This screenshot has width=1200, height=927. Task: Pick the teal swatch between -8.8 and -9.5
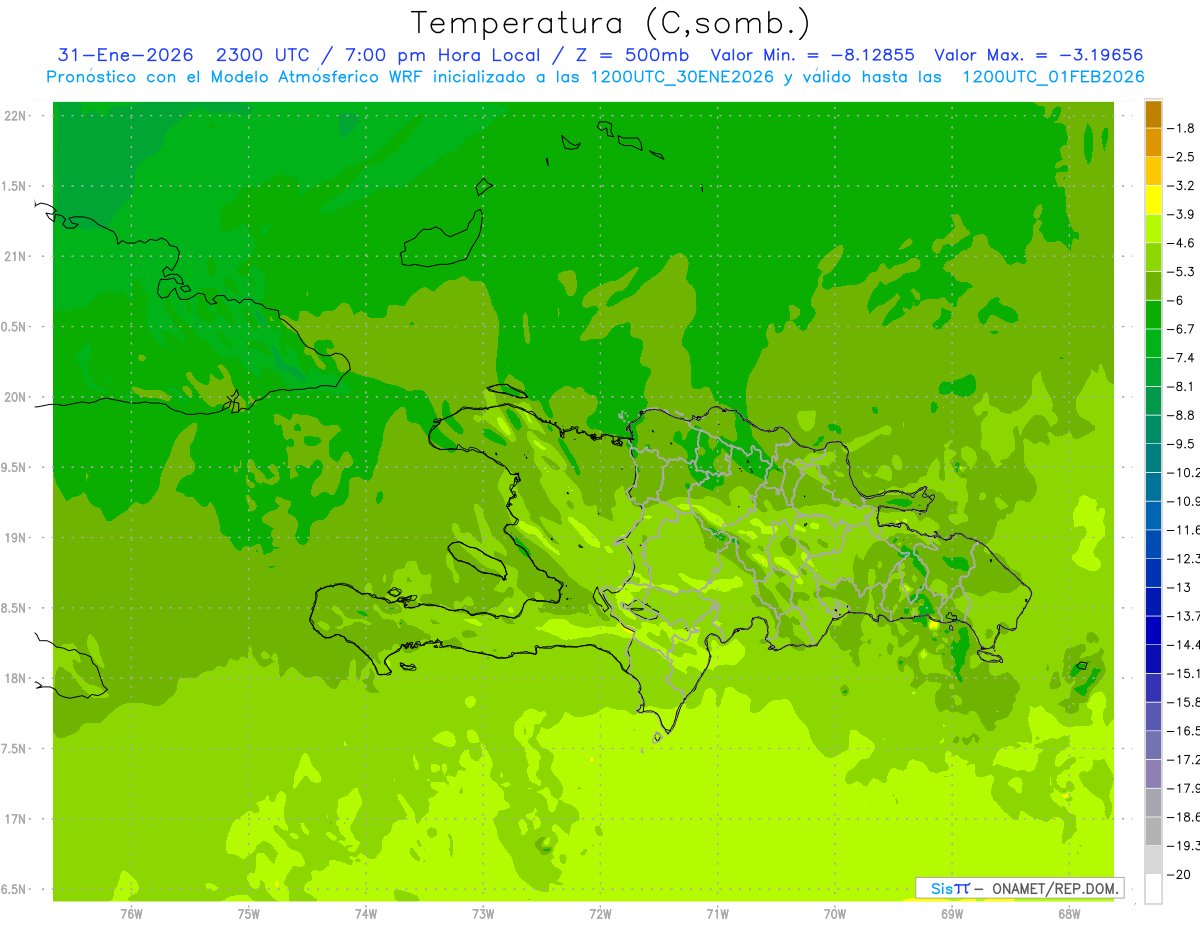coord(1153,429)
